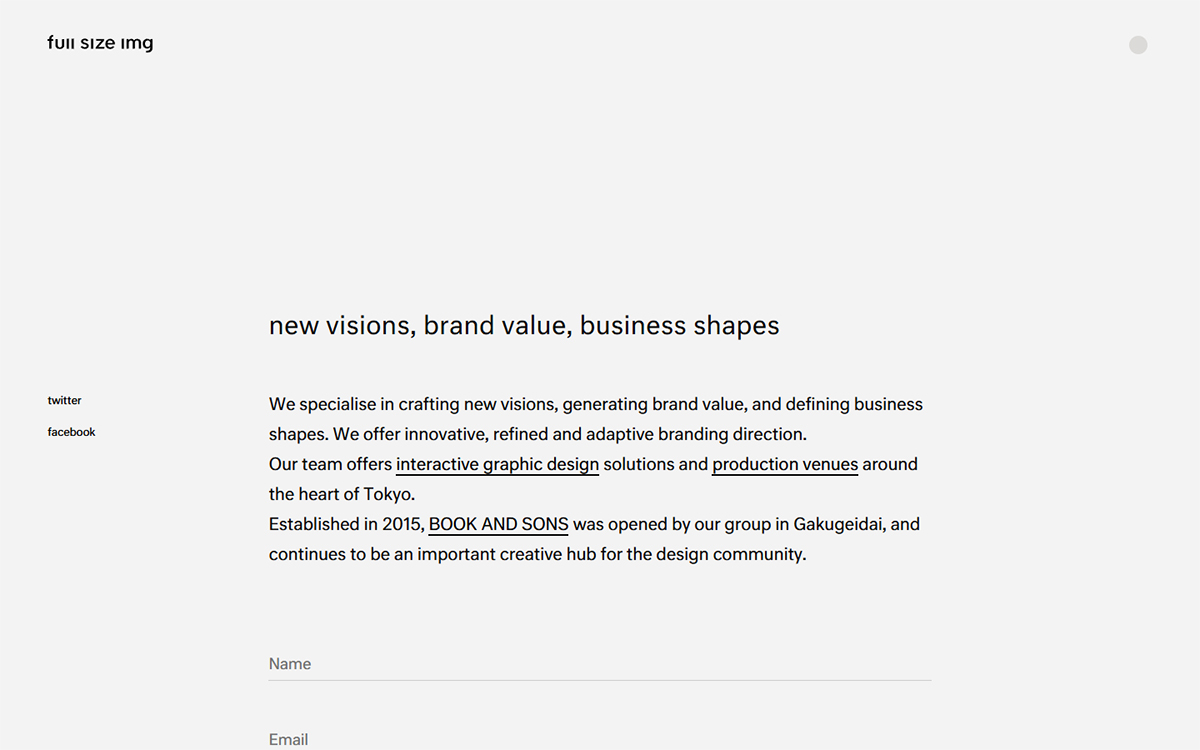
Task: Click the text 'the heart of Tokyo'
Action: (x=341, y=495)
